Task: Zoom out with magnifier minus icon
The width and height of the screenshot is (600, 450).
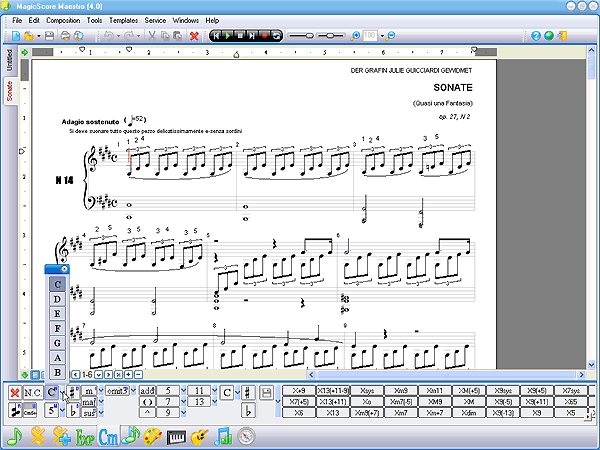Action: tap(390, 36)
